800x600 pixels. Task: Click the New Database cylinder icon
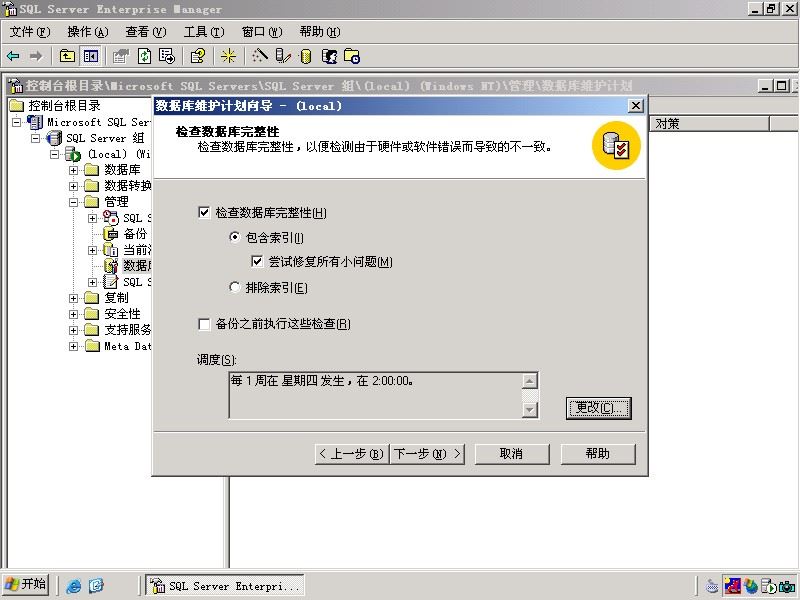click(306, 56)
